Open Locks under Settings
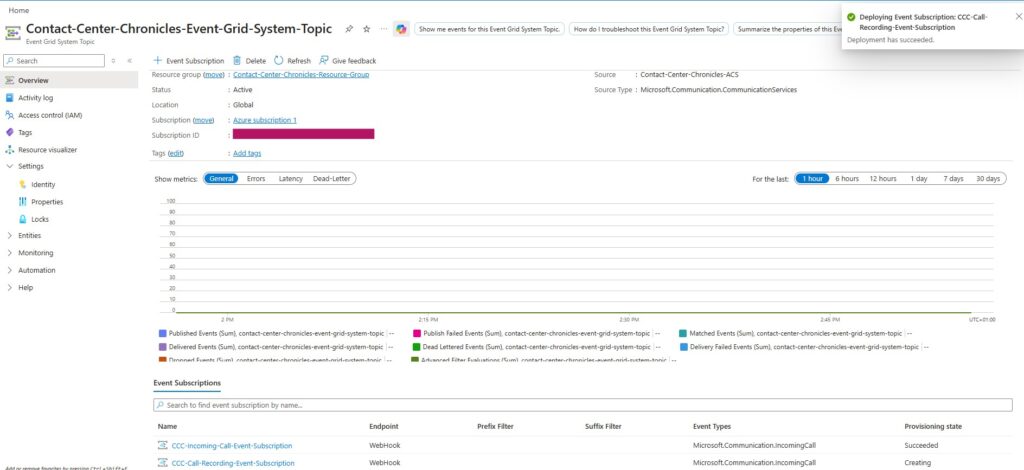The height and width of the screenshot is (470, 1024). pos(39,218)
